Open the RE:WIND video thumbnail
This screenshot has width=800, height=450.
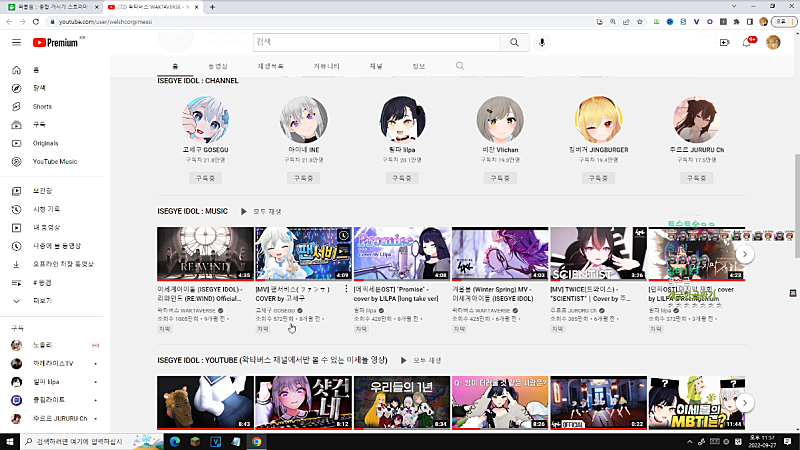205,254
